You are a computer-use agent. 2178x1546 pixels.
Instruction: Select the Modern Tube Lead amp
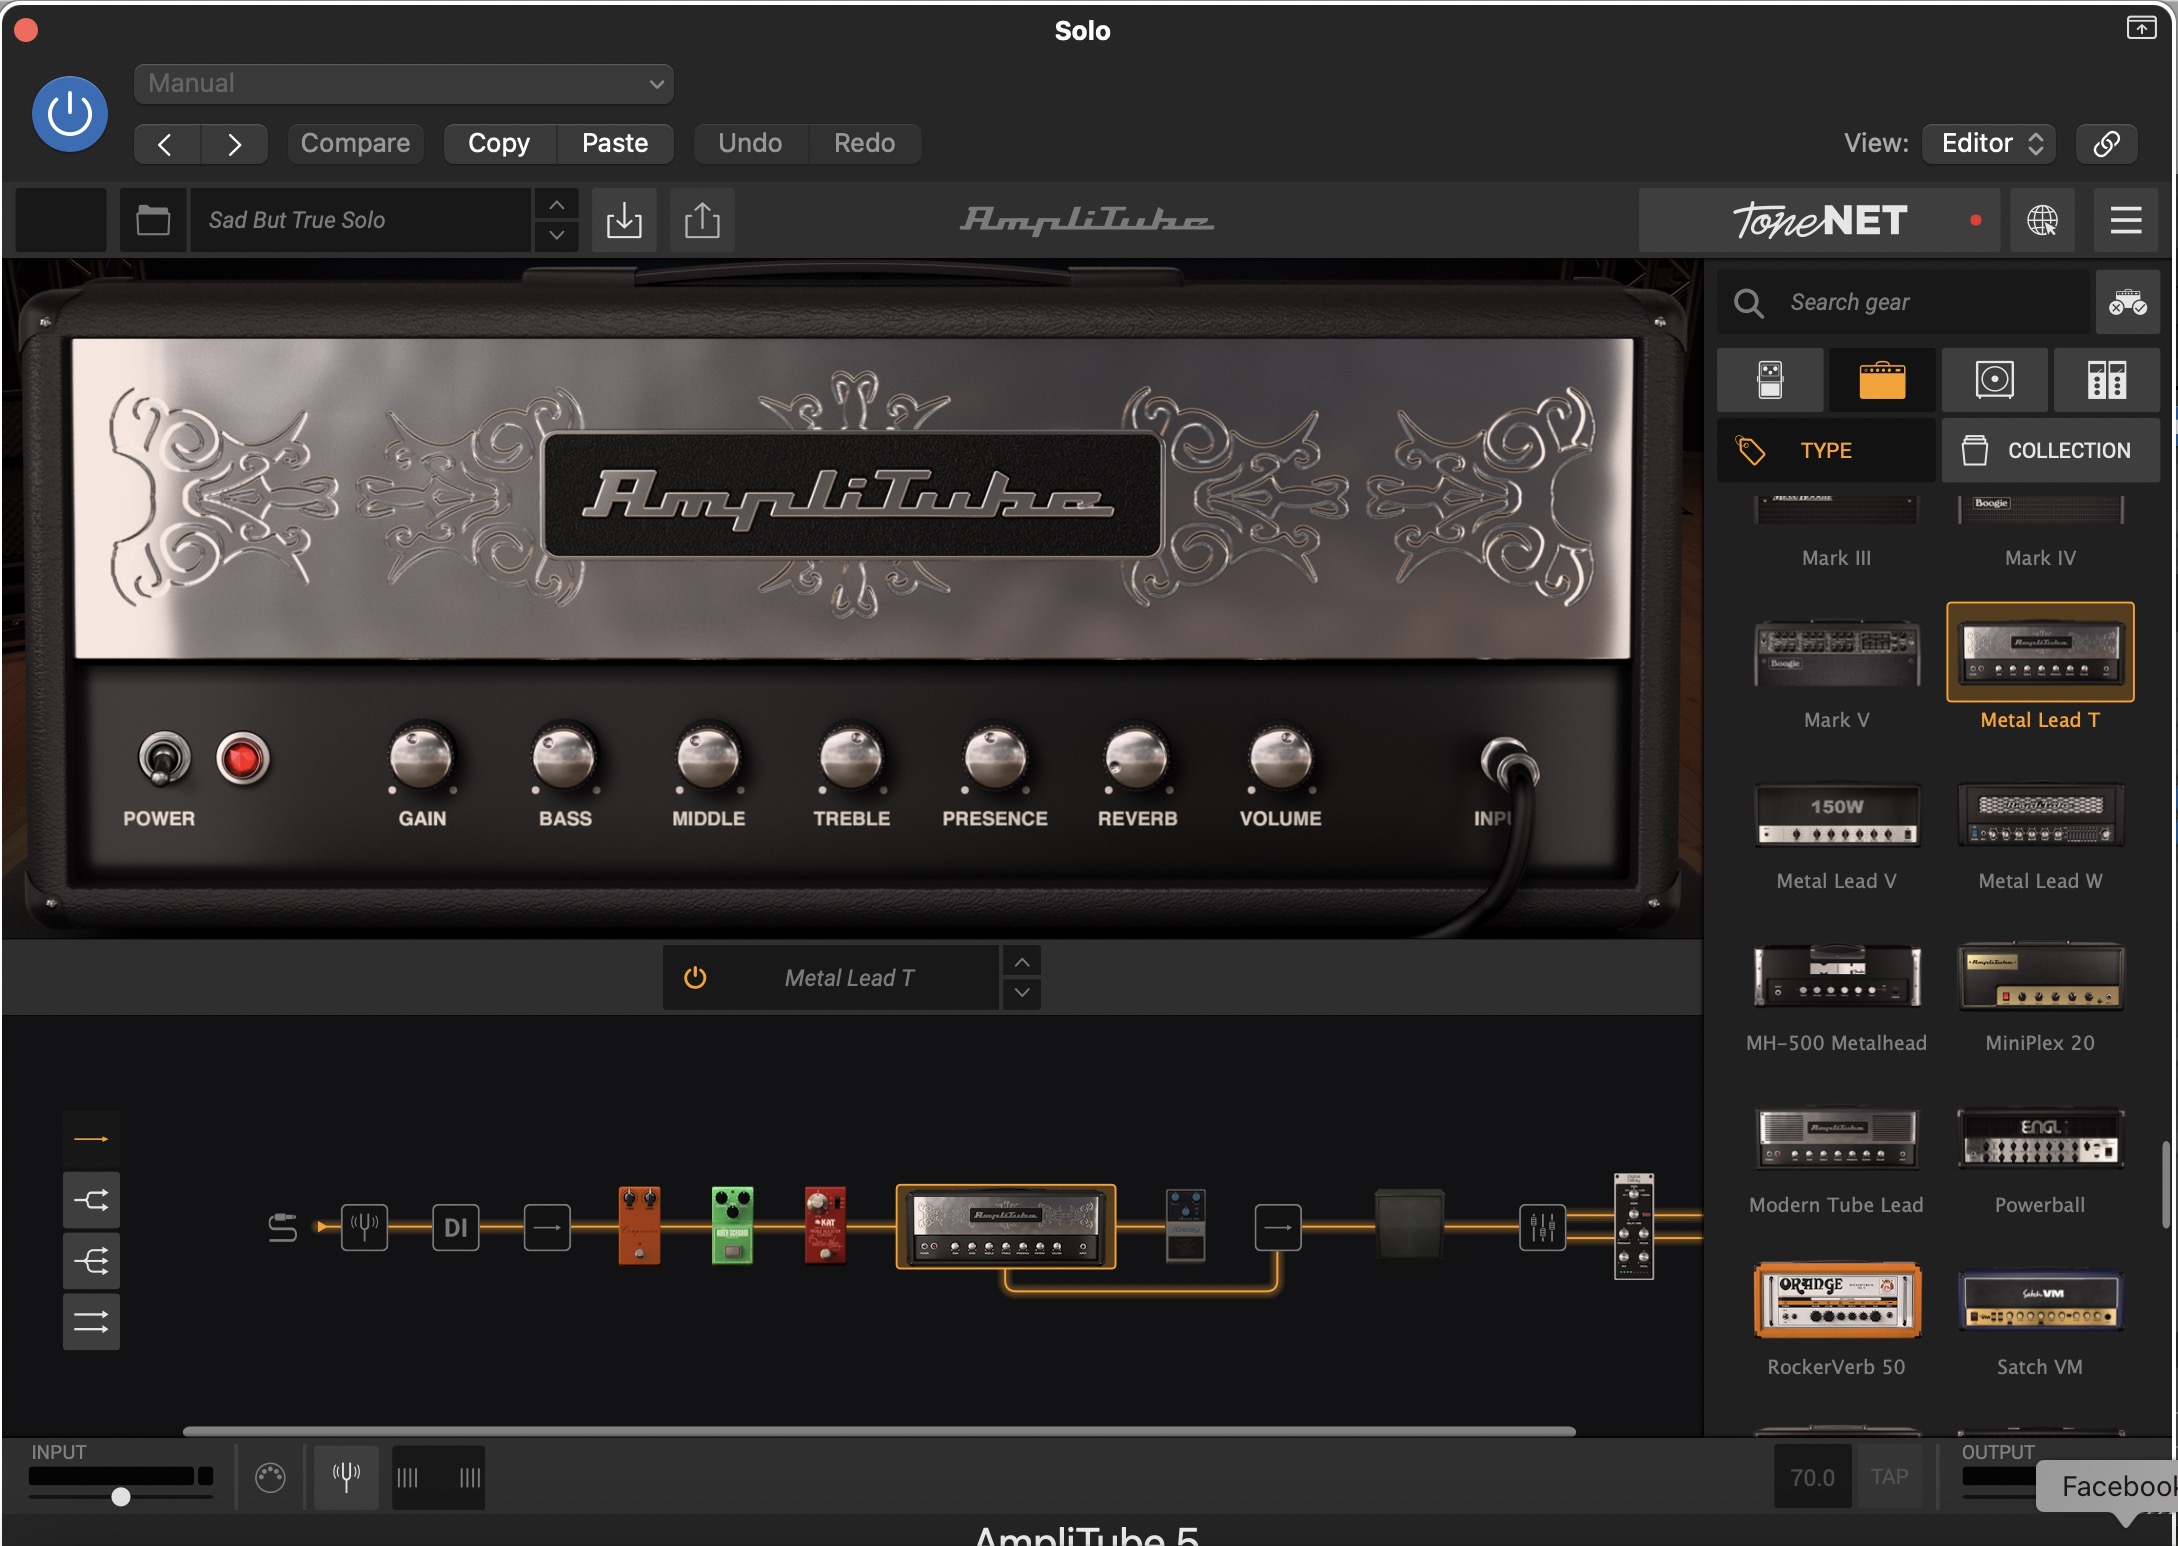1837,1139
